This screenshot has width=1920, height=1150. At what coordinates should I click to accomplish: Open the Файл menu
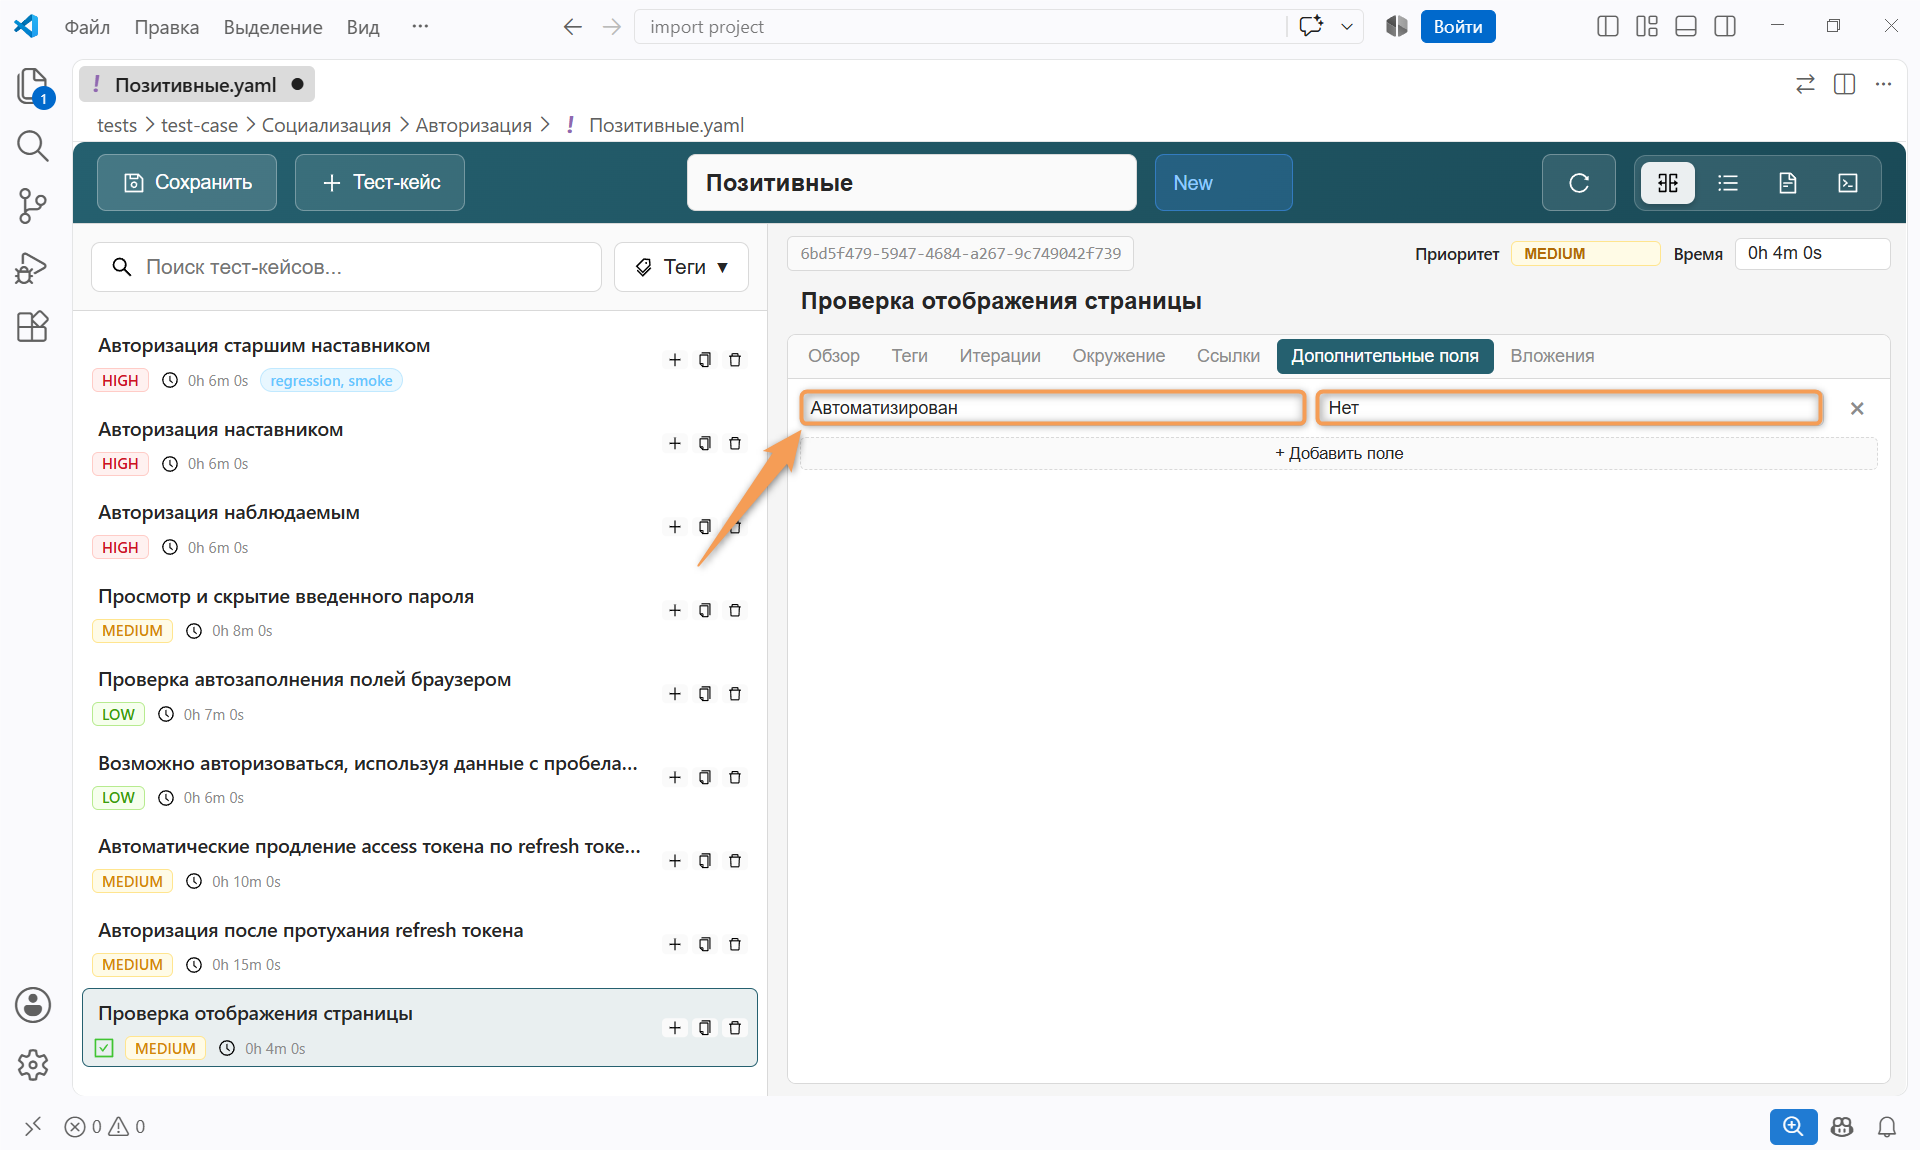87,27
